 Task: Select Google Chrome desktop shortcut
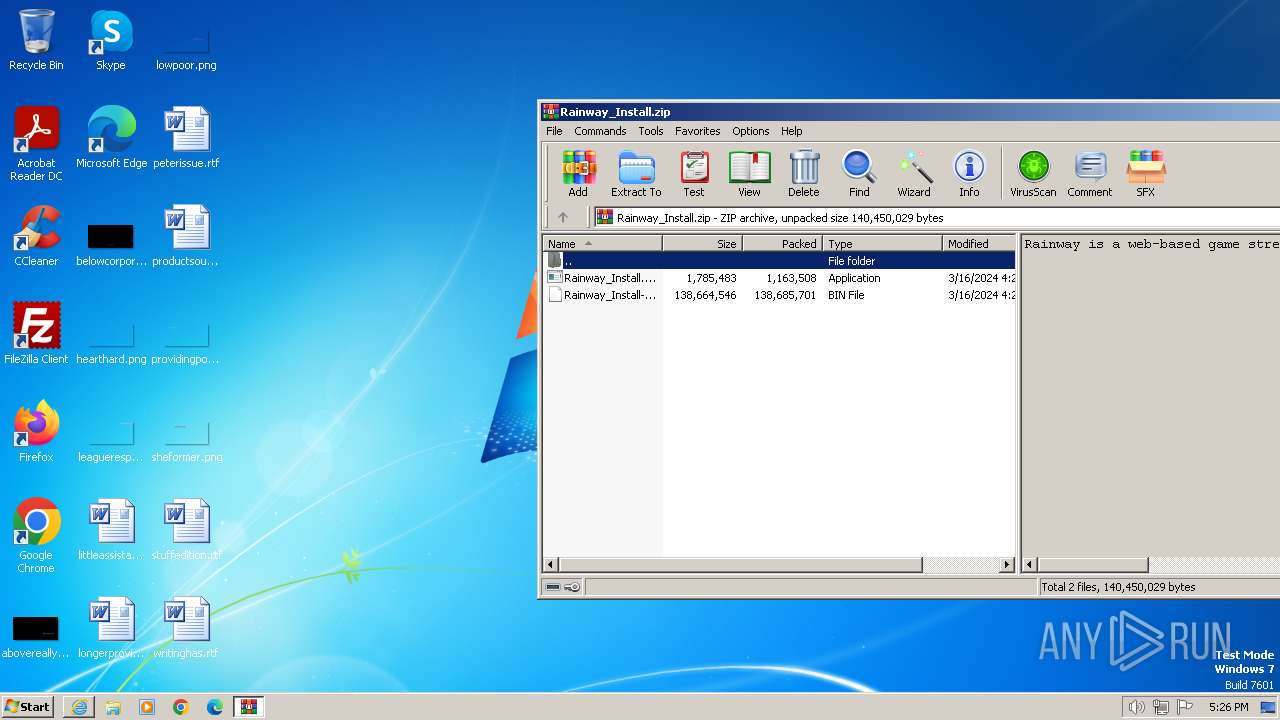36,536
